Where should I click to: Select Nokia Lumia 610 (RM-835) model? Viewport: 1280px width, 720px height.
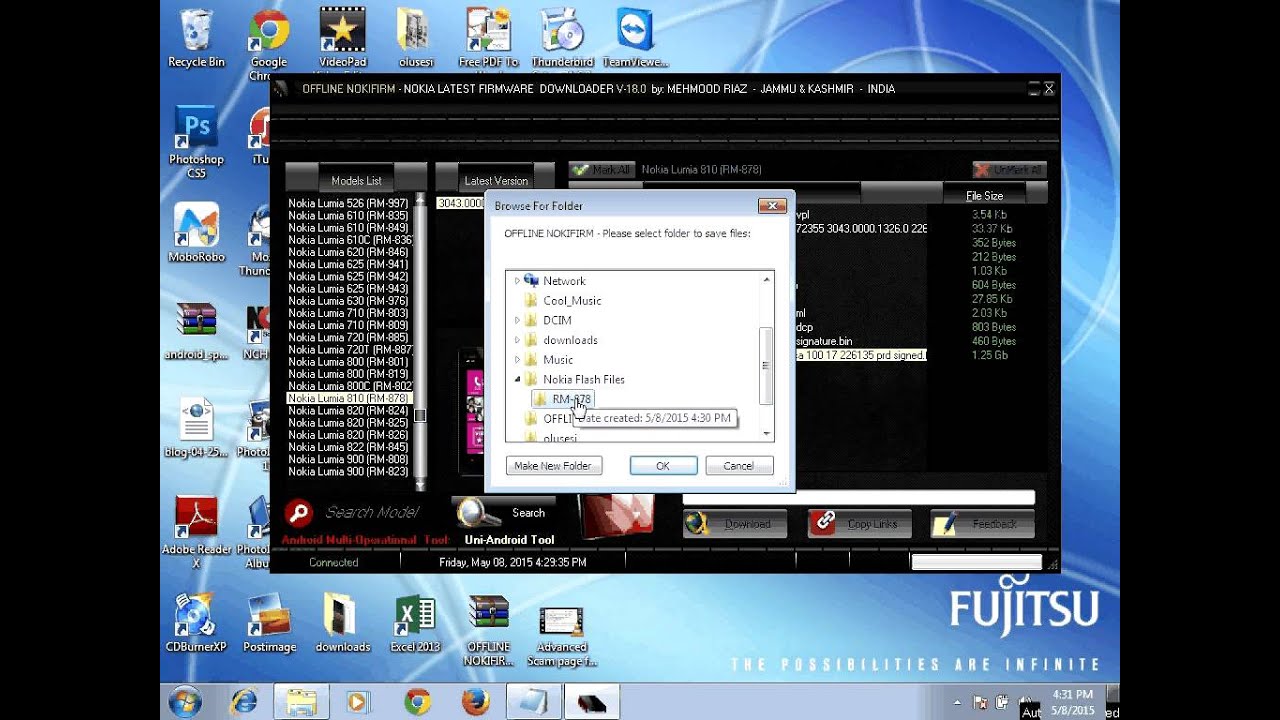(x=348, y=215)
